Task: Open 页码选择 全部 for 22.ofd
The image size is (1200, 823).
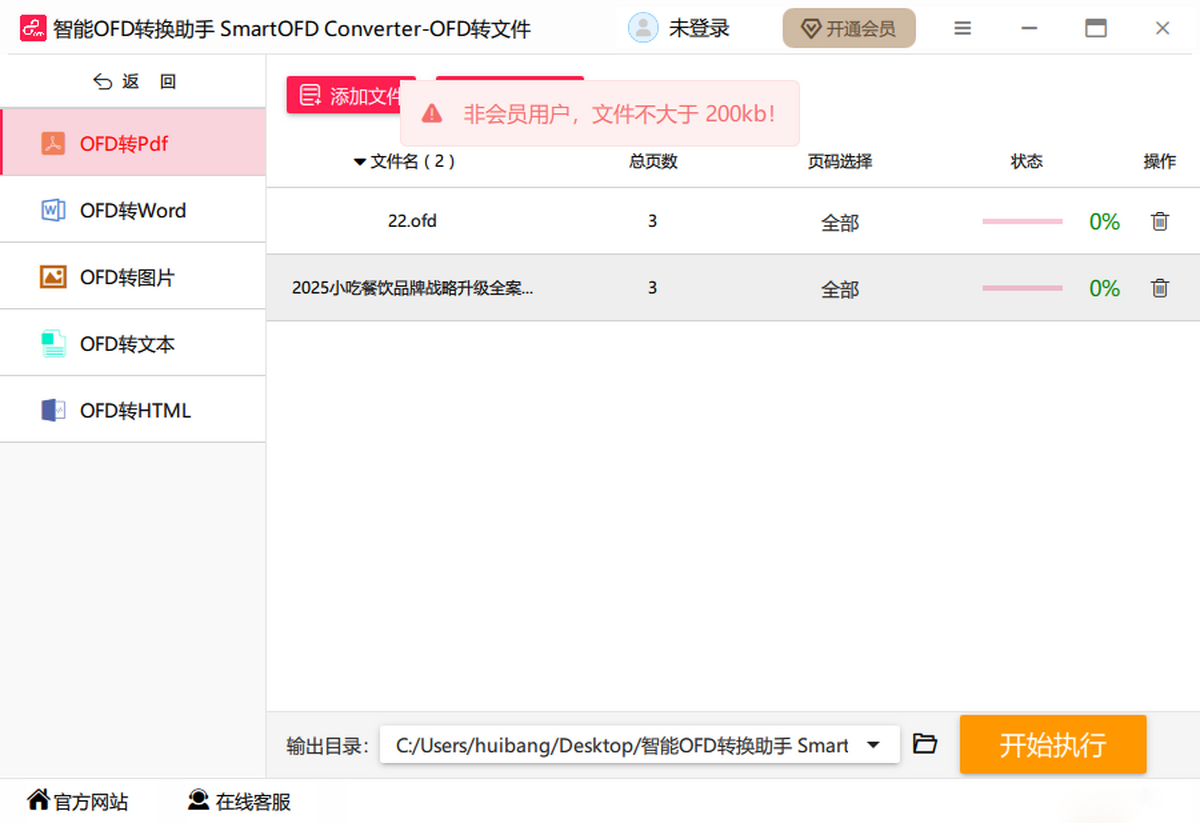Action: tap(839, 223)
